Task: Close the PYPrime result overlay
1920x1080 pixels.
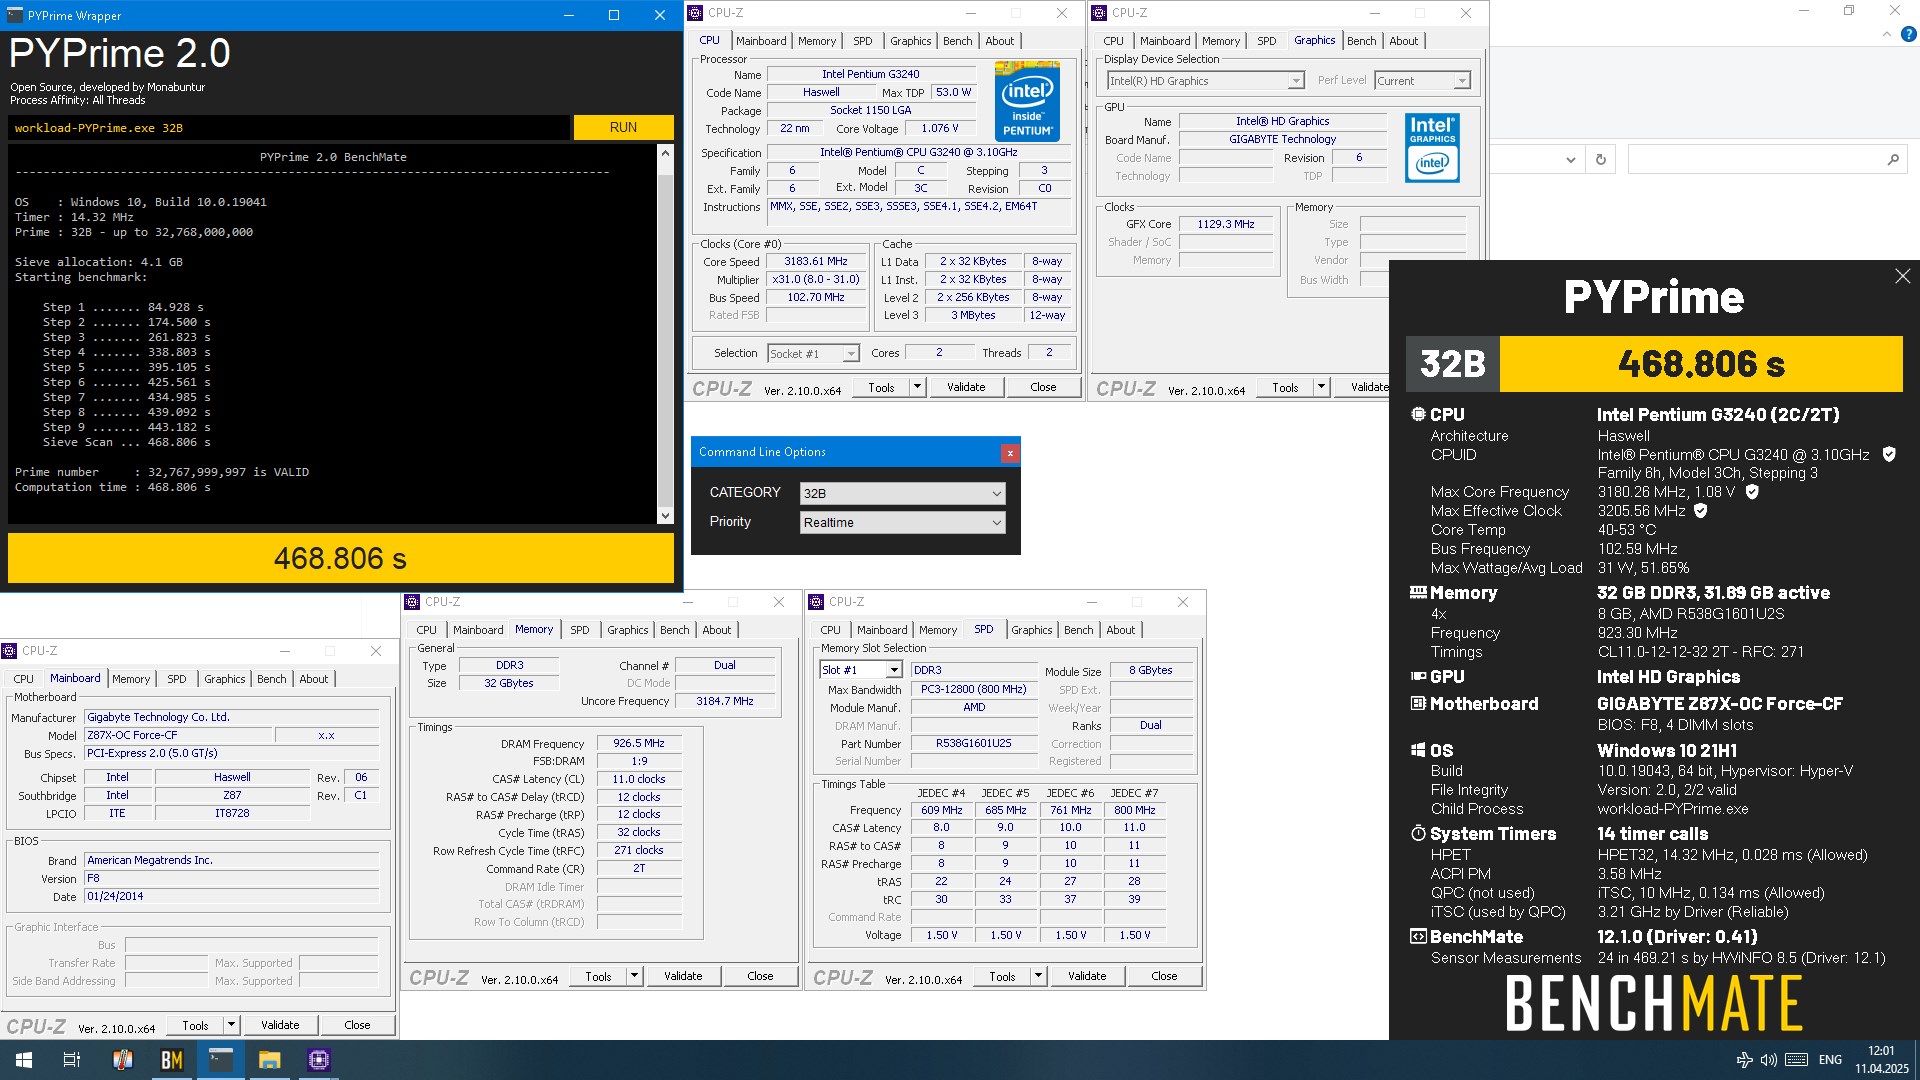Action: pos(1902,276)
